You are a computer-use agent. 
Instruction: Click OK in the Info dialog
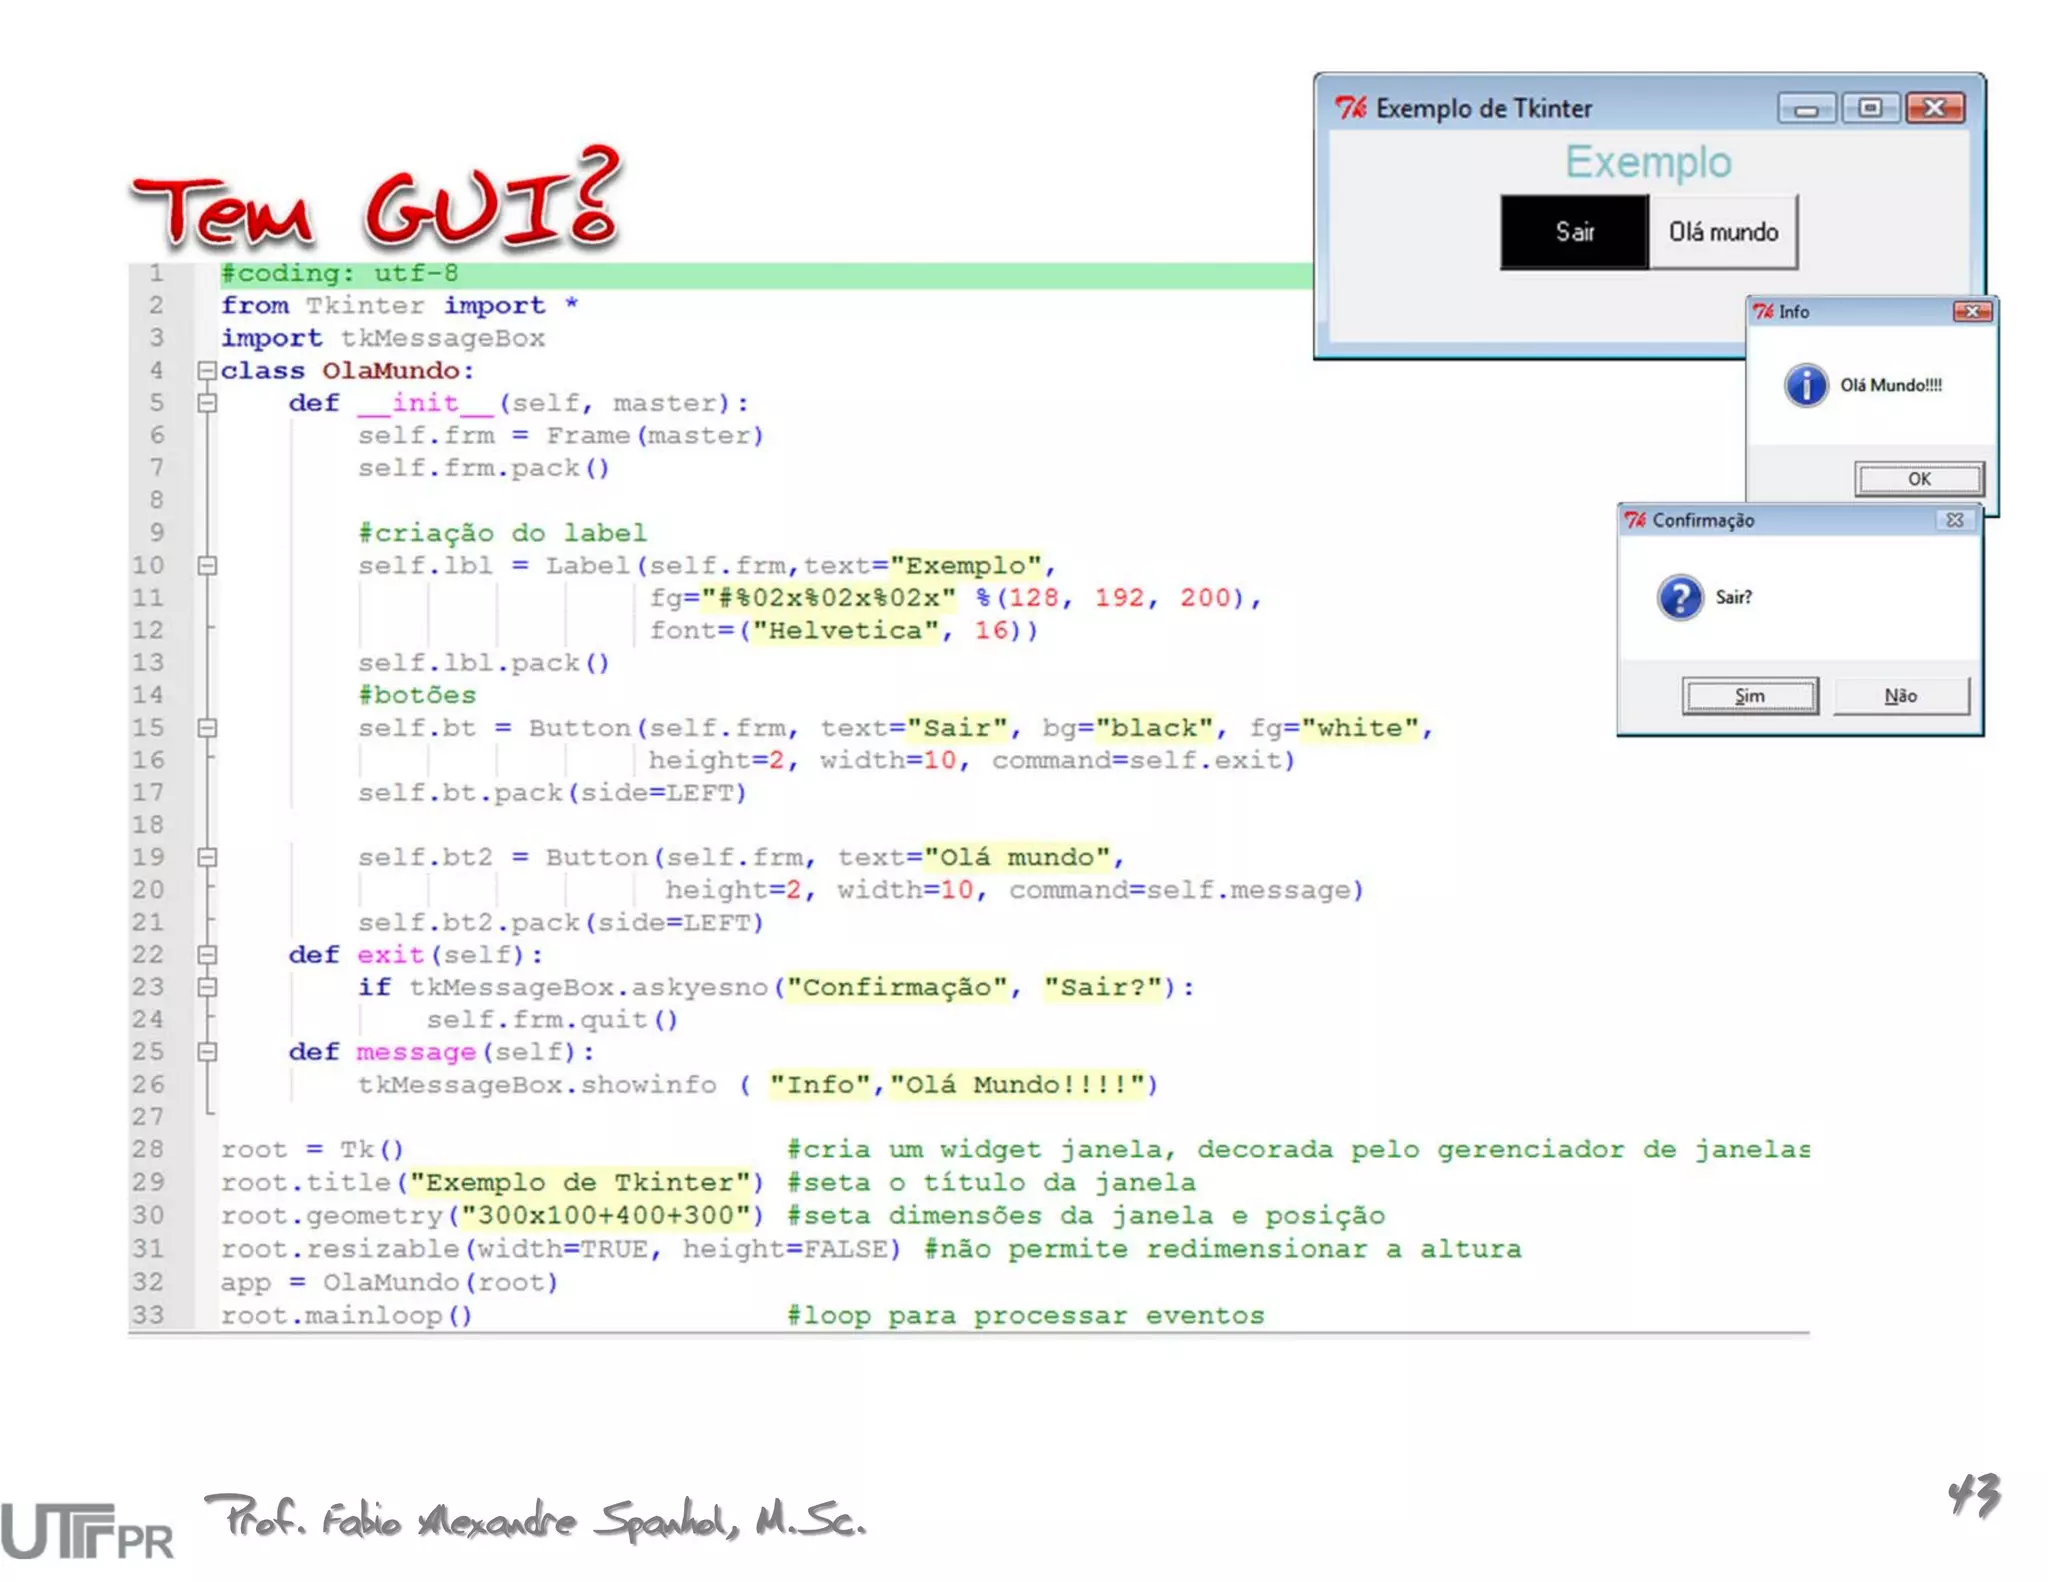pyautogui.click(x=1918, y=479)
